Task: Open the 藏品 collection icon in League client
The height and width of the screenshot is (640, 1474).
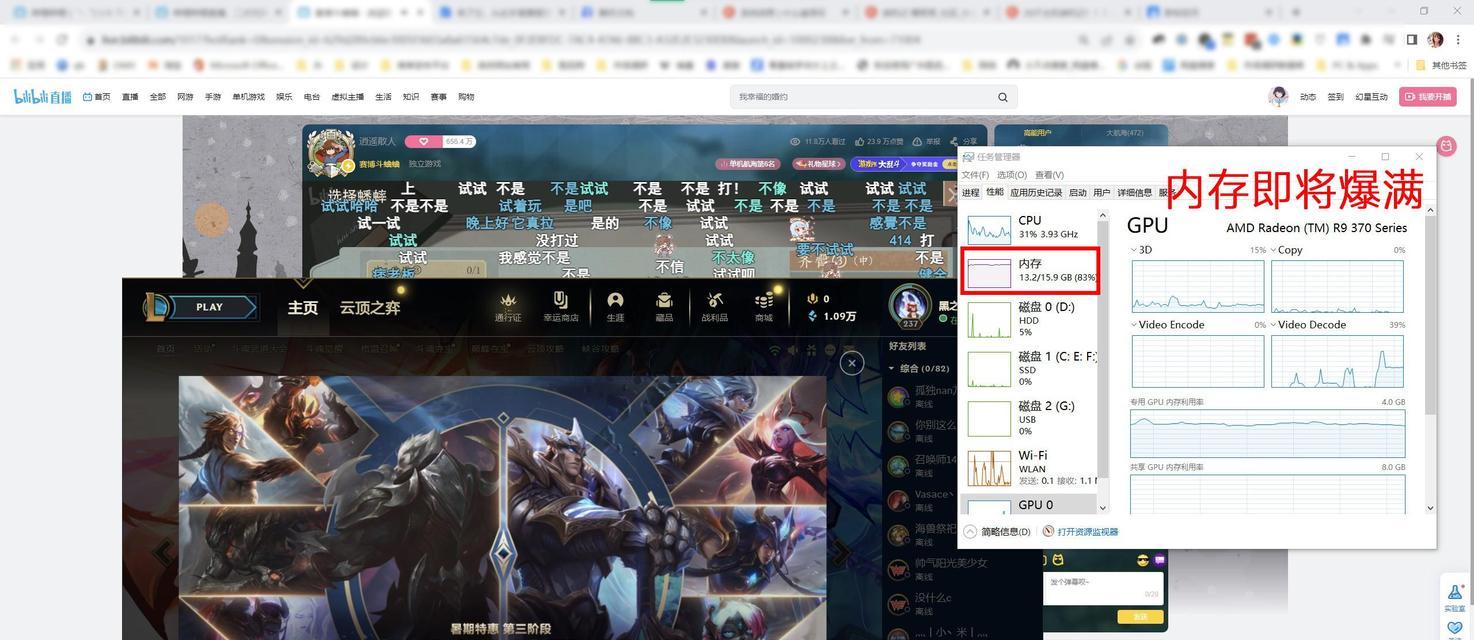Action: pyautogui.click(x=664, y=306)
